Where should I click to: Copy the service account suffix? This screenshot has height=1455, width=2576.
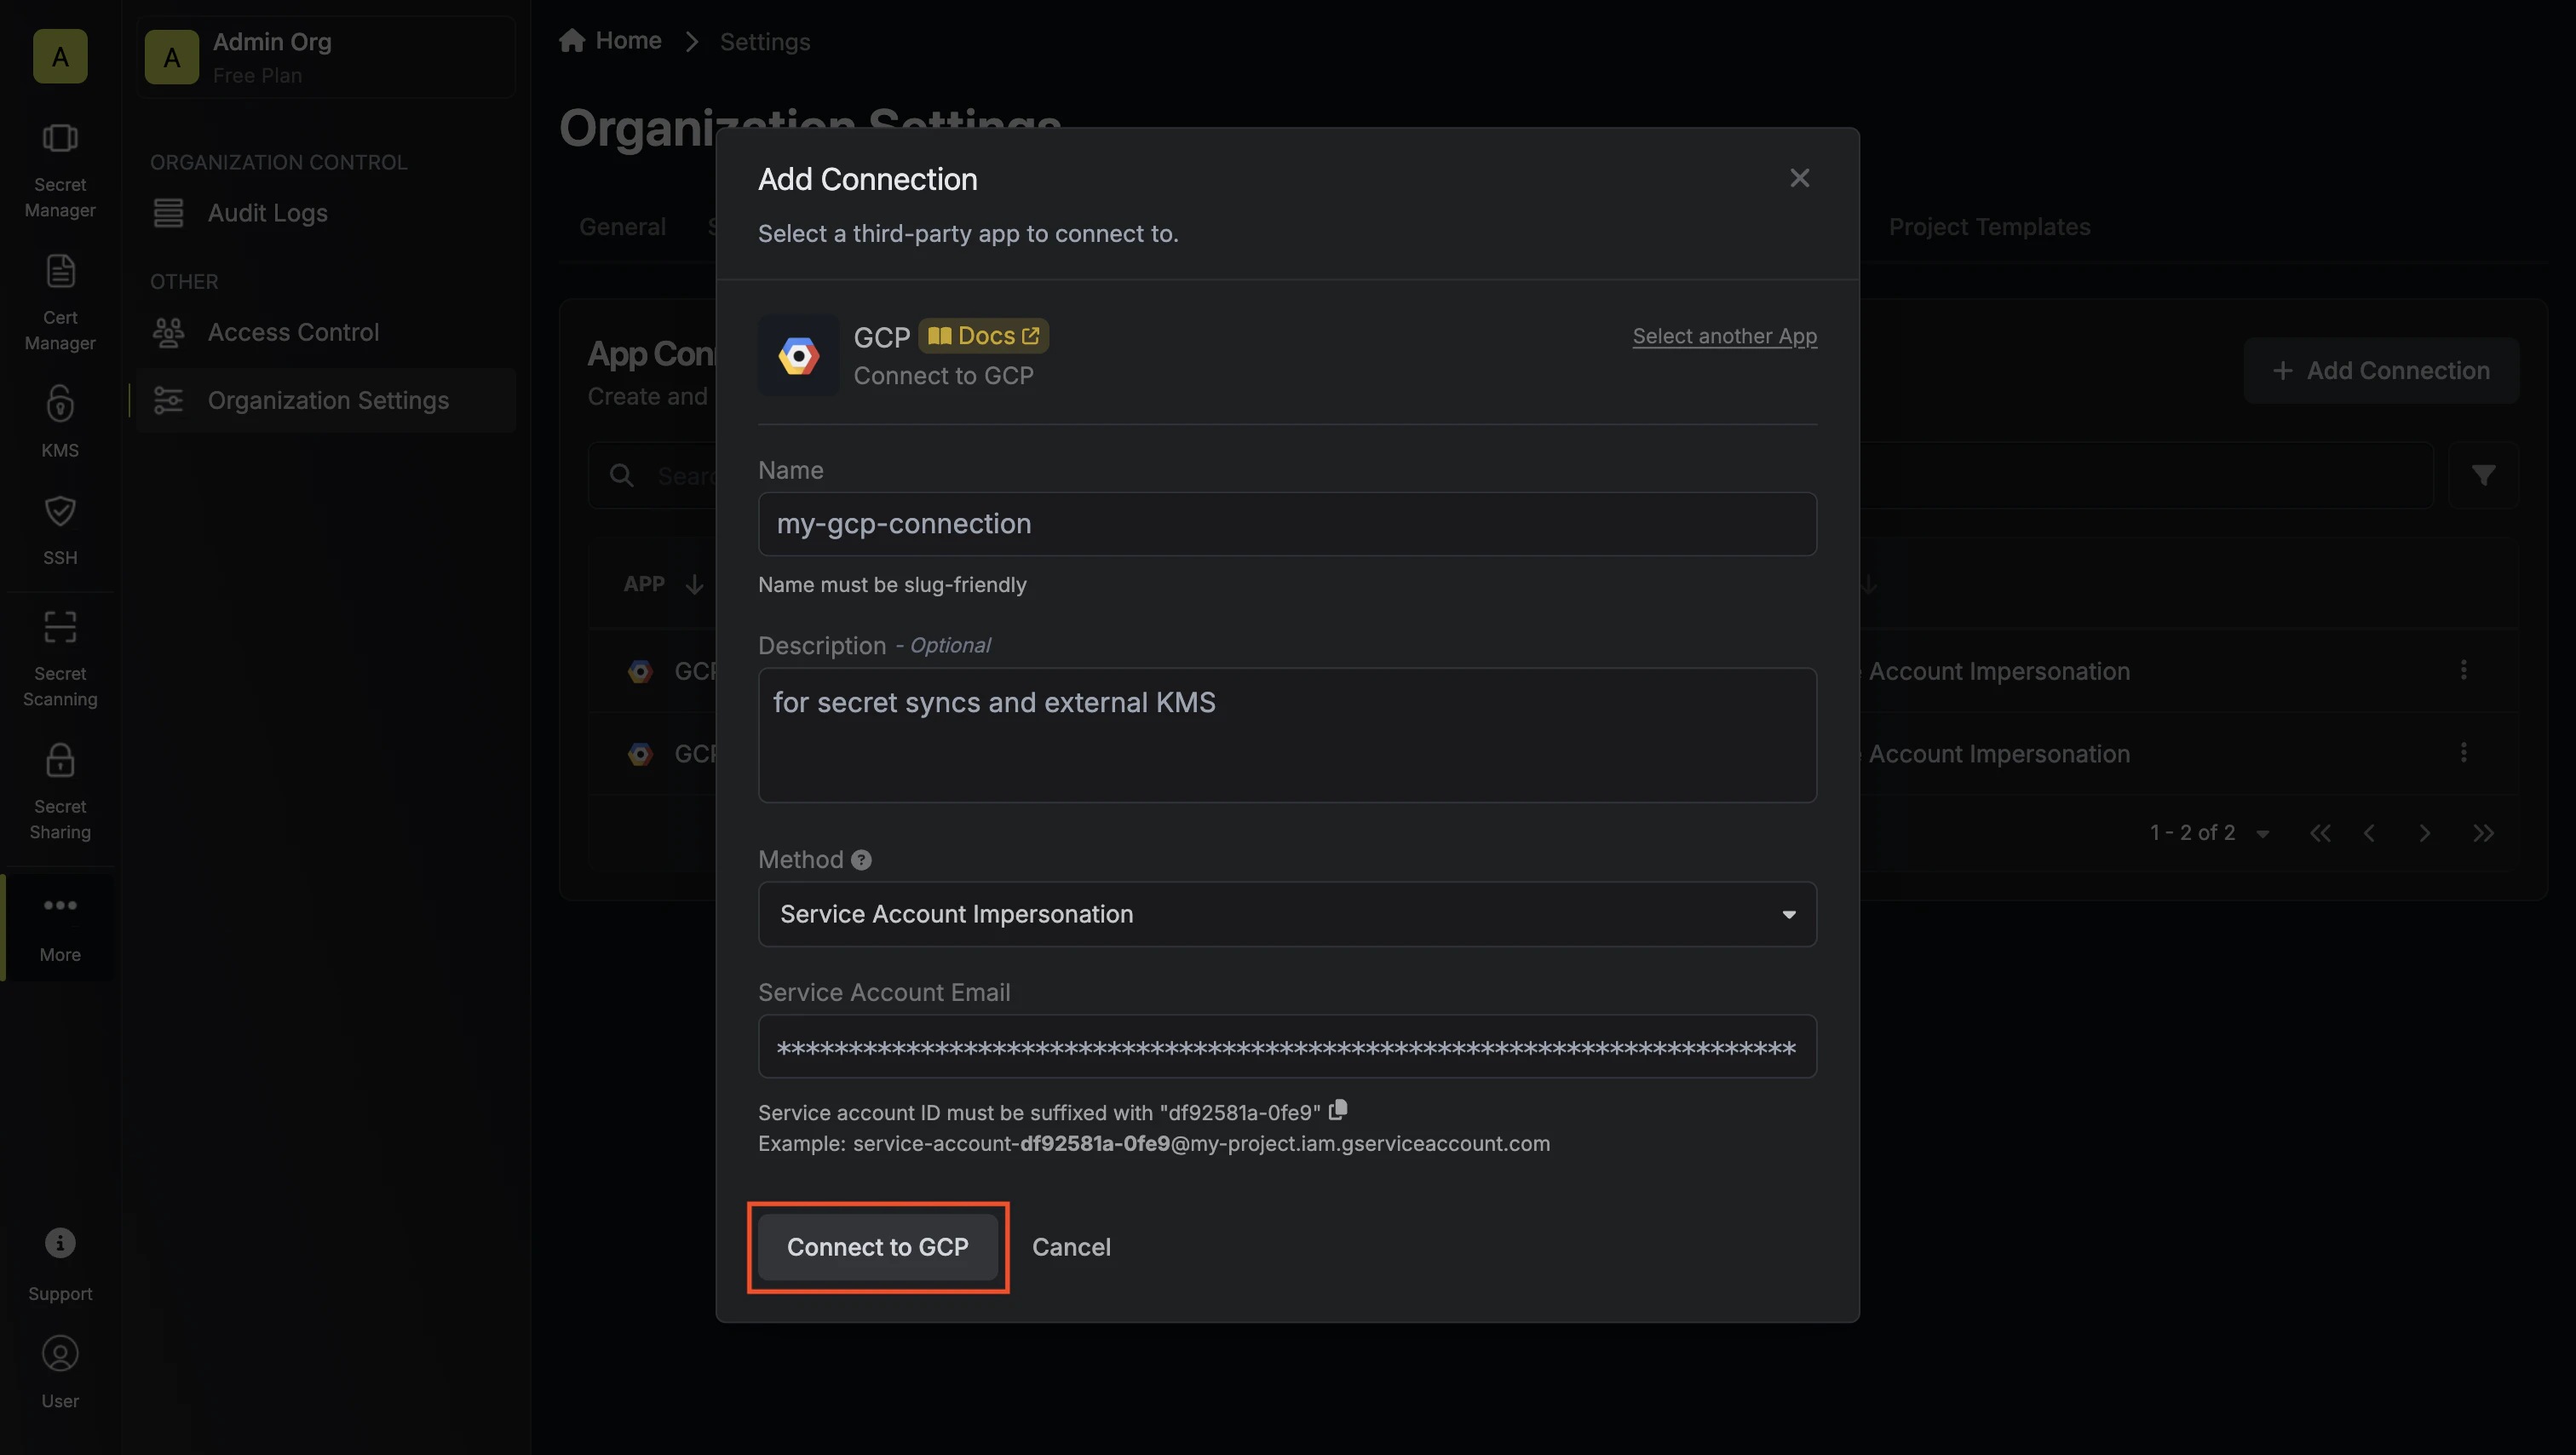[x=1338, y=1110]
